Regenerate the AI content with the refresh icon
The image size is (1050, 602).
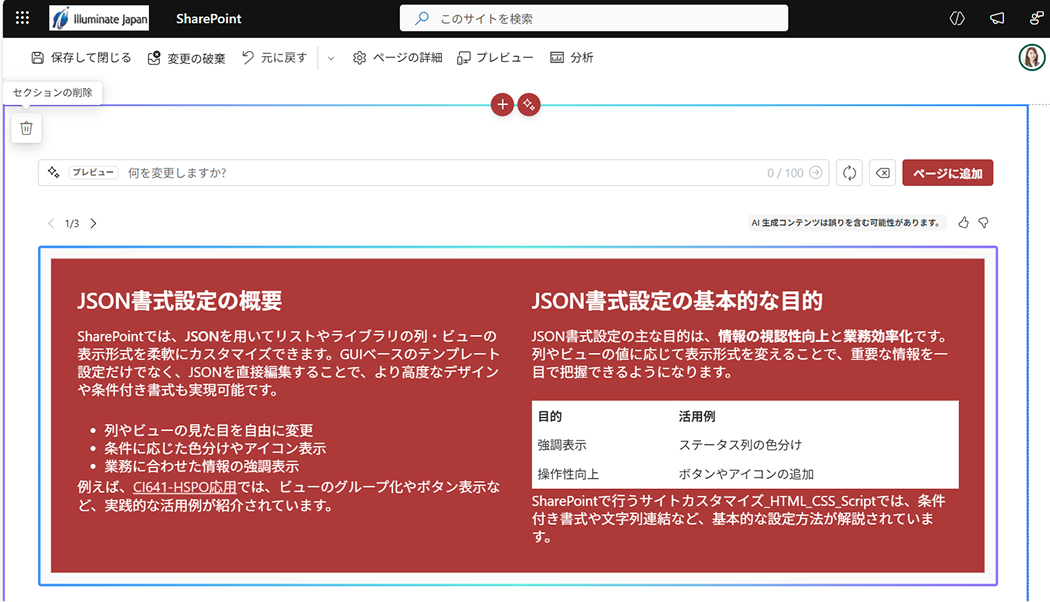(849, 173)
